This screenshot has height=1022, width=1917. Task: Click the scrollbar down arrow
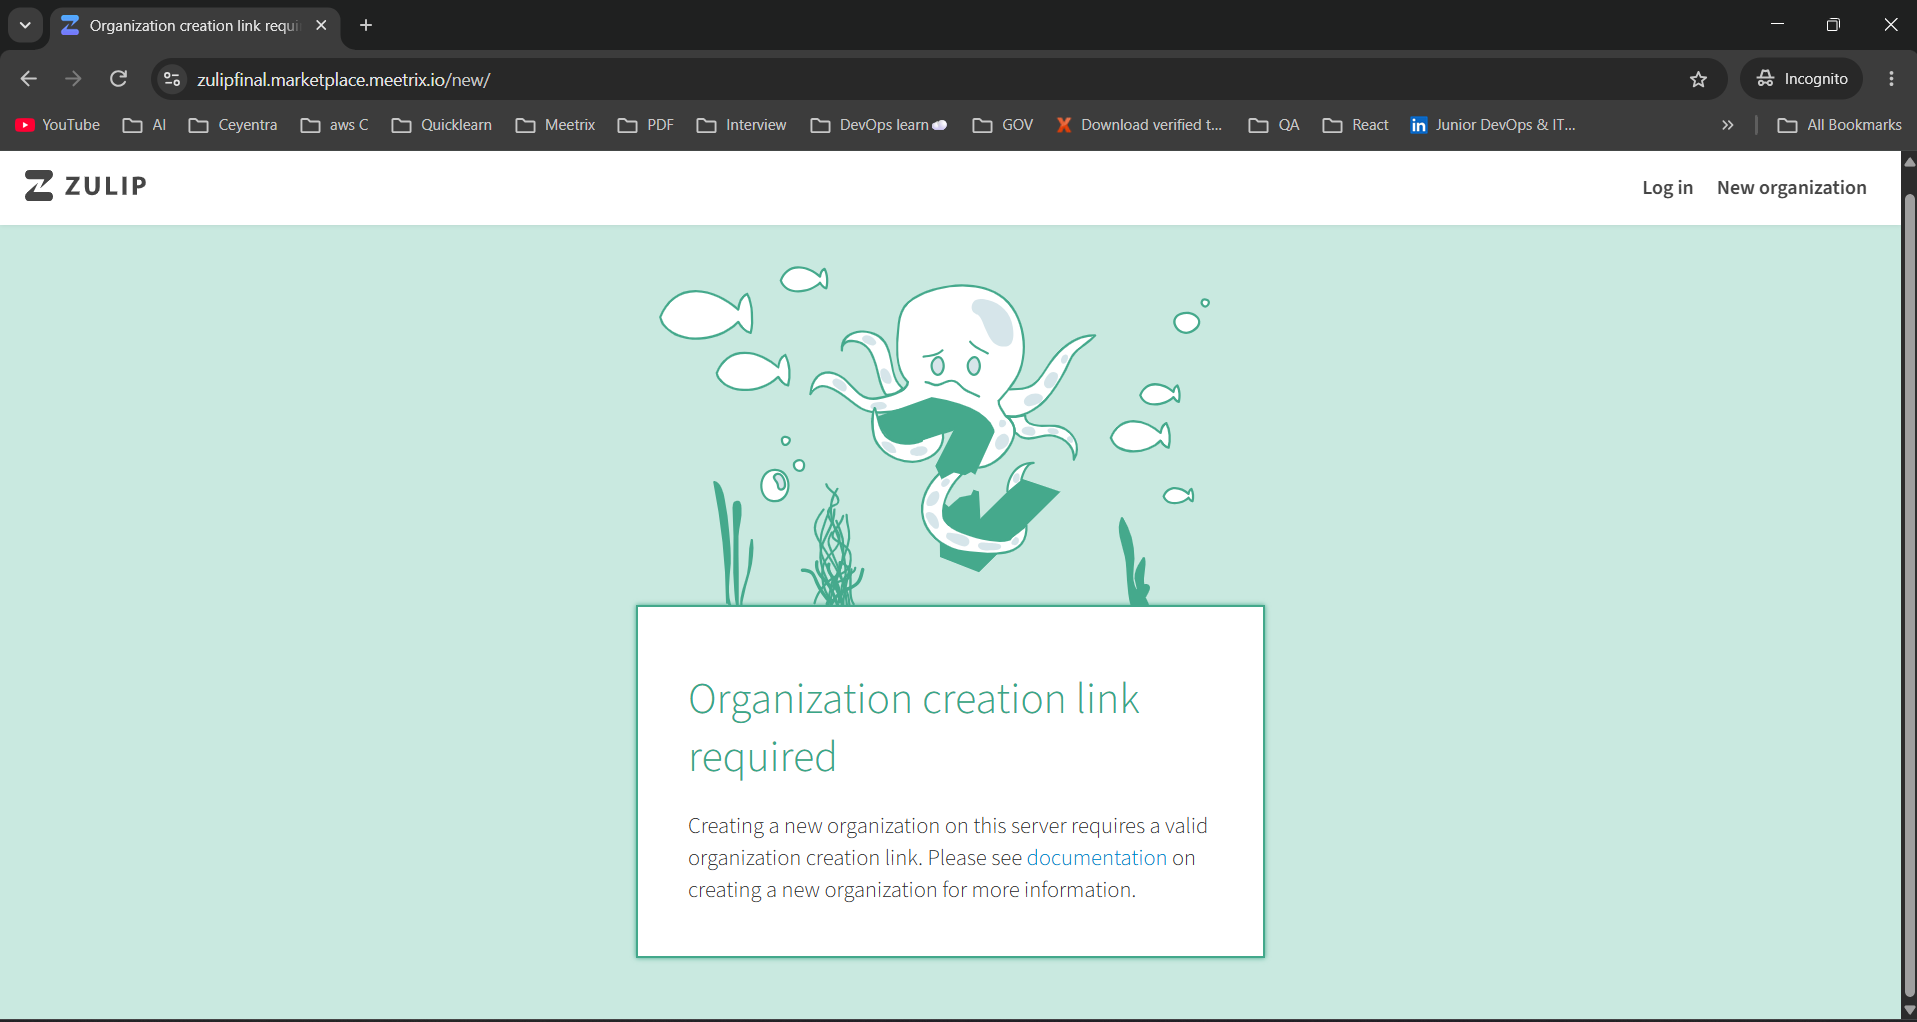coord(1909,1010)
